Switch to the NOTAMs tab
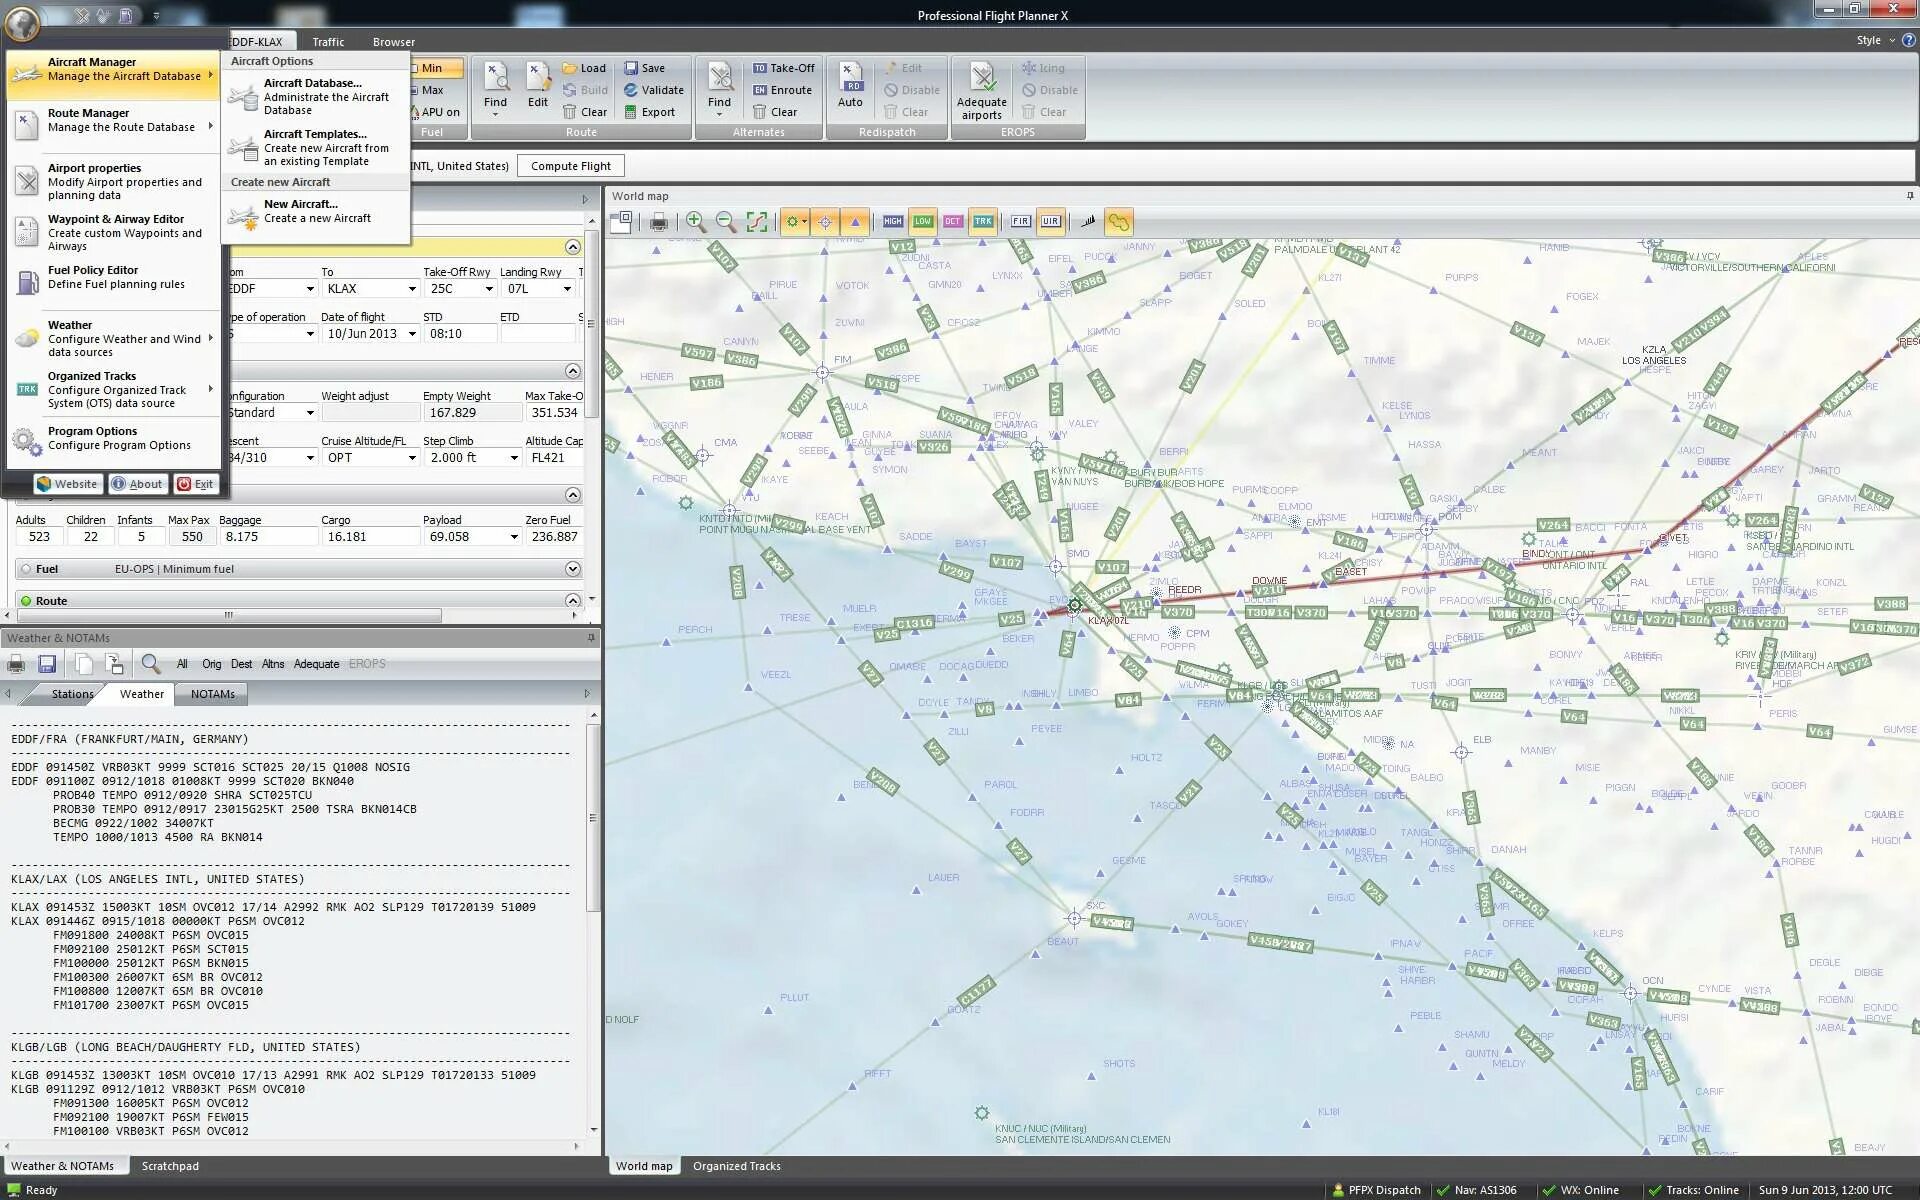Image resolution: width=1920 pixels, height=1200 pixels. (211, 694)
